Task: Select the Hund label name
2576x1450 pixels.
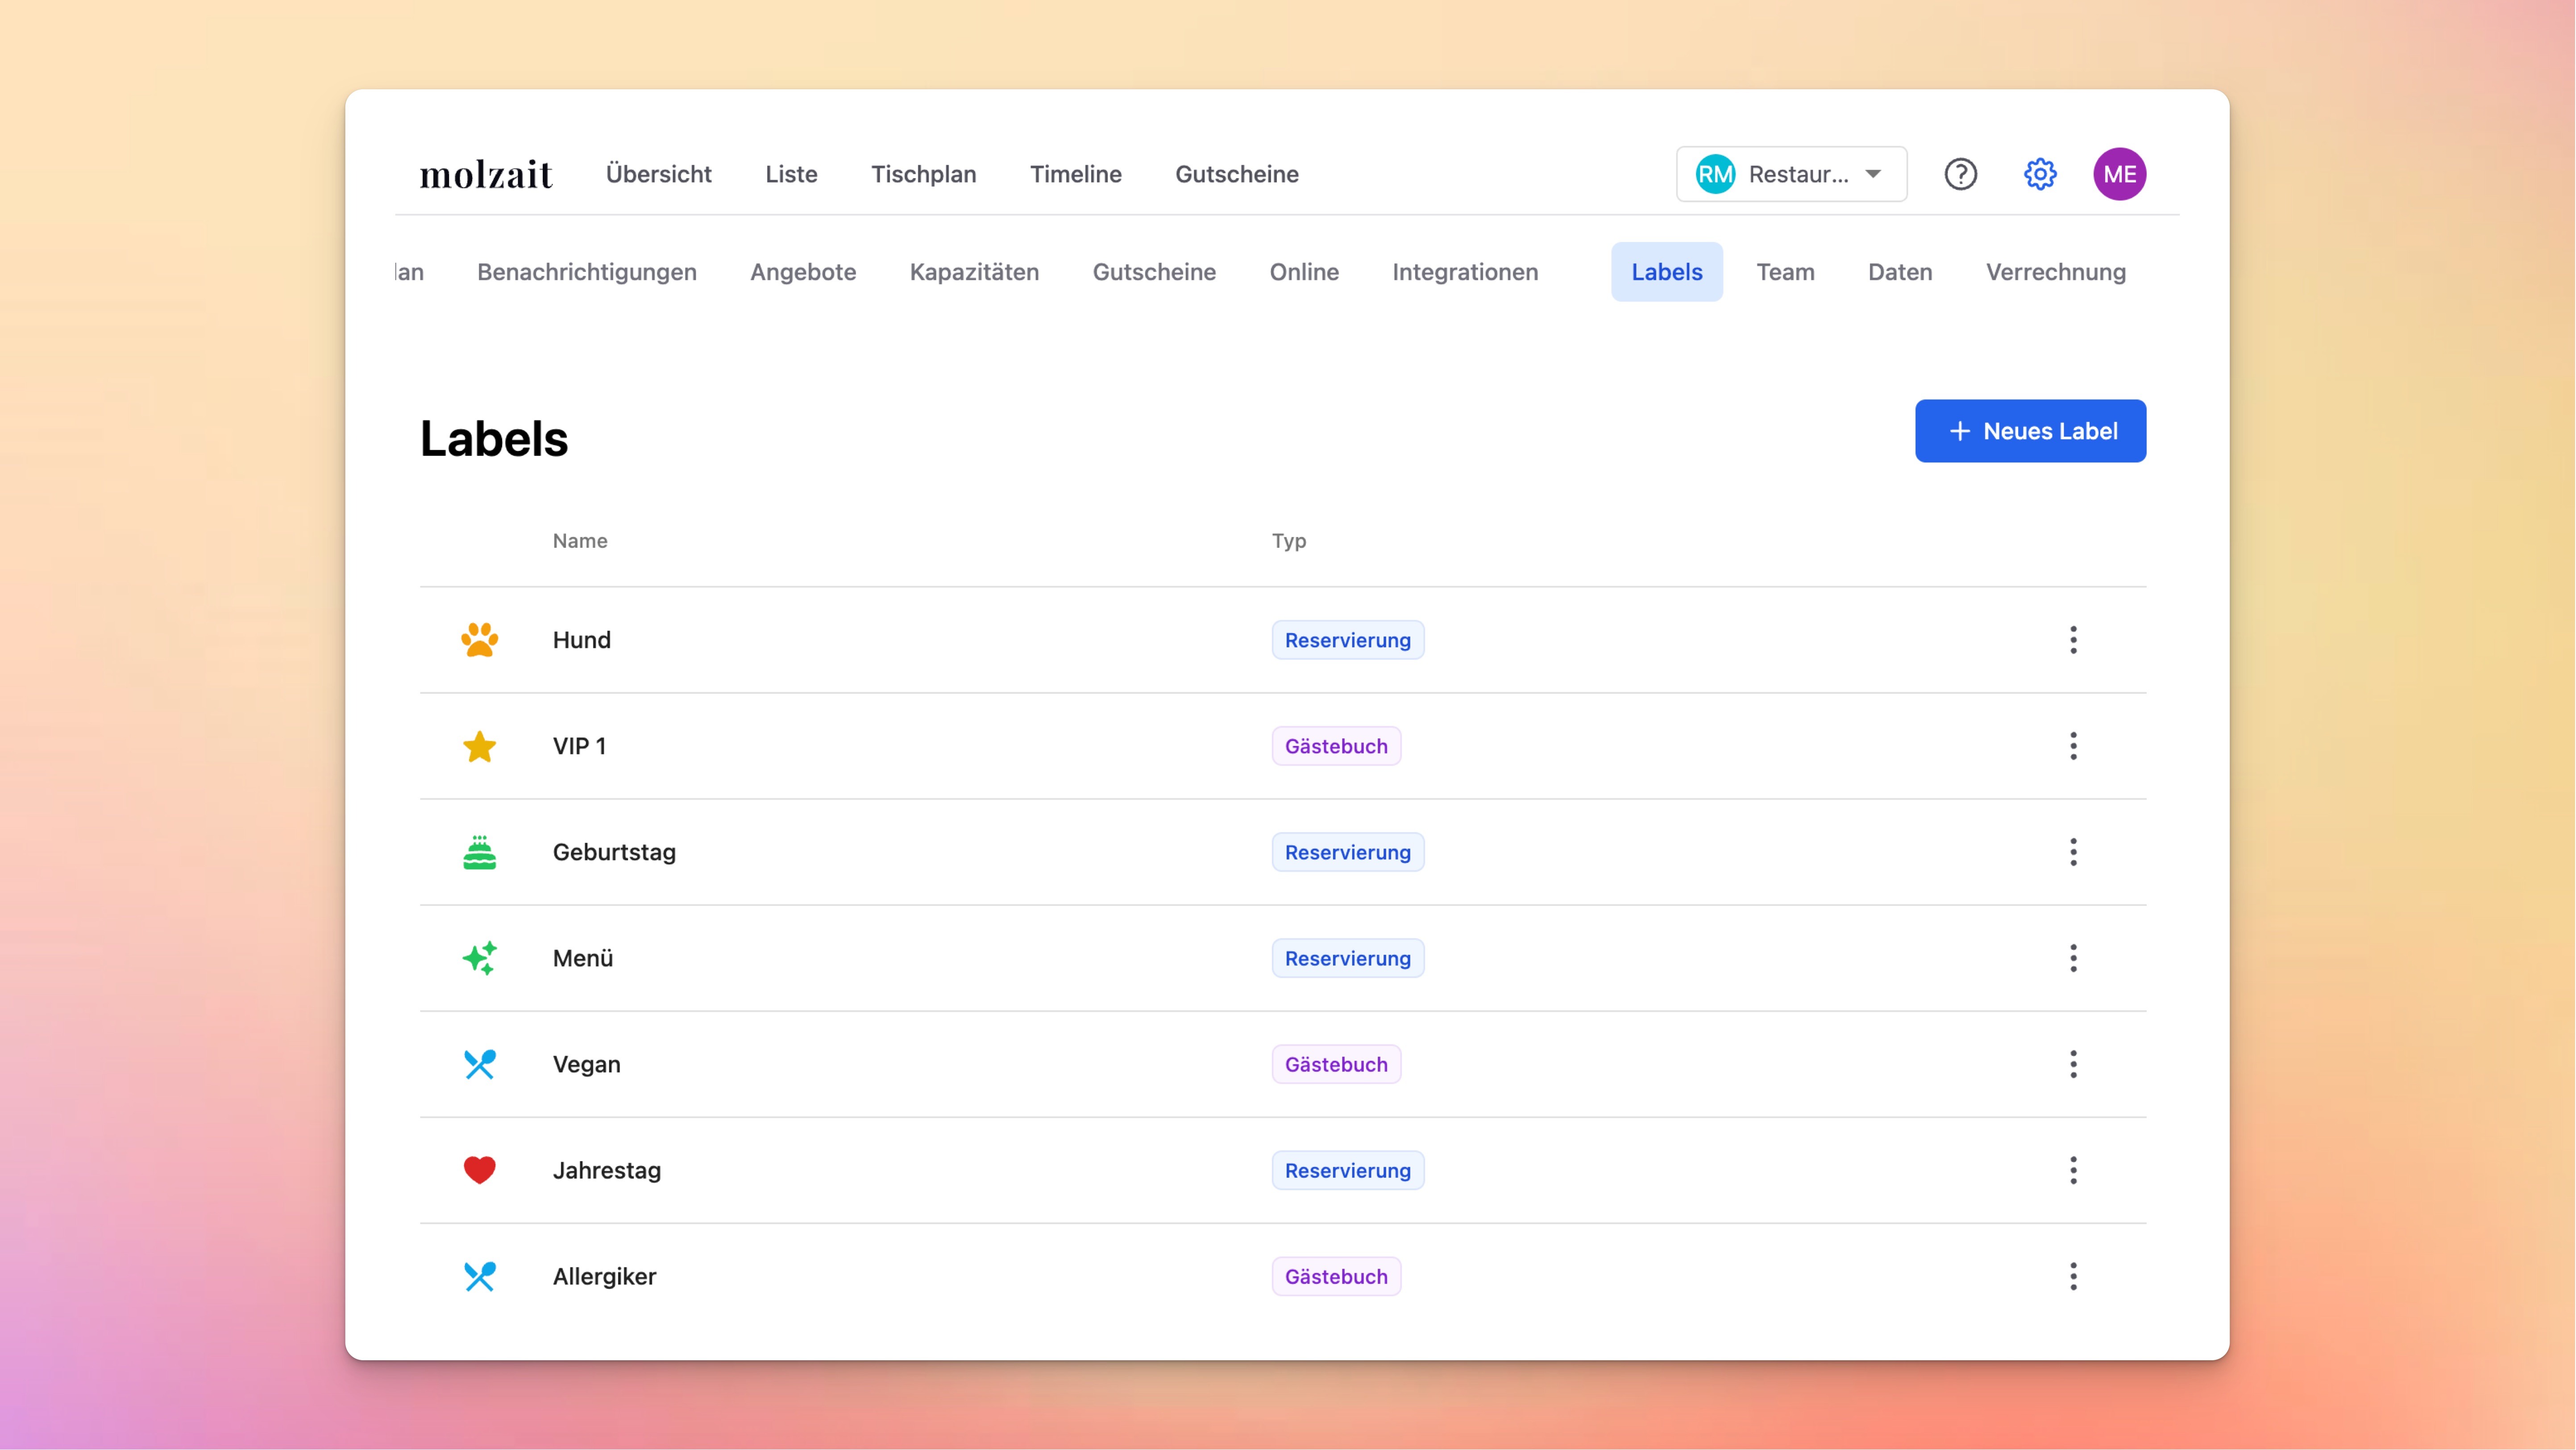Action: click(581, 640)
